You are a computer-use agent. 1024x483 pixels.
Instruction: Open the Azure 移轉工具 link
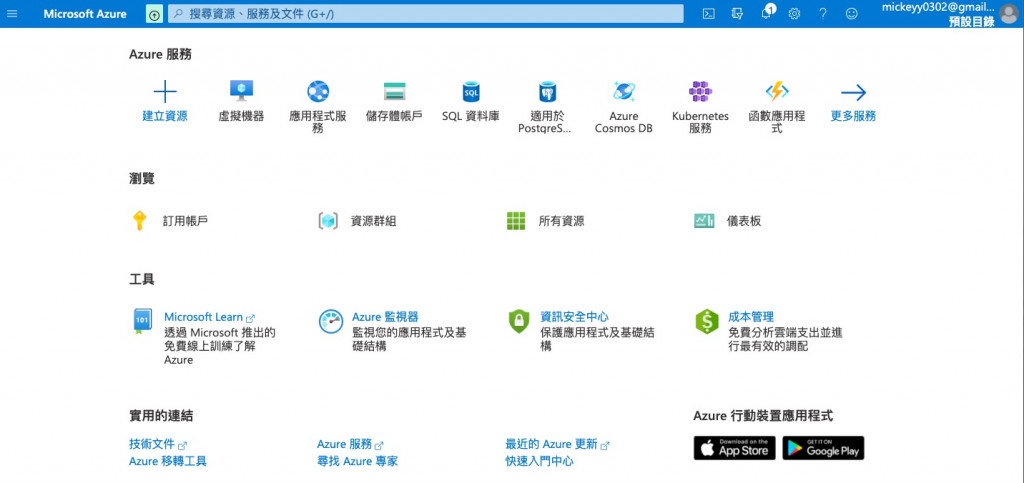[x=168, y=461]
